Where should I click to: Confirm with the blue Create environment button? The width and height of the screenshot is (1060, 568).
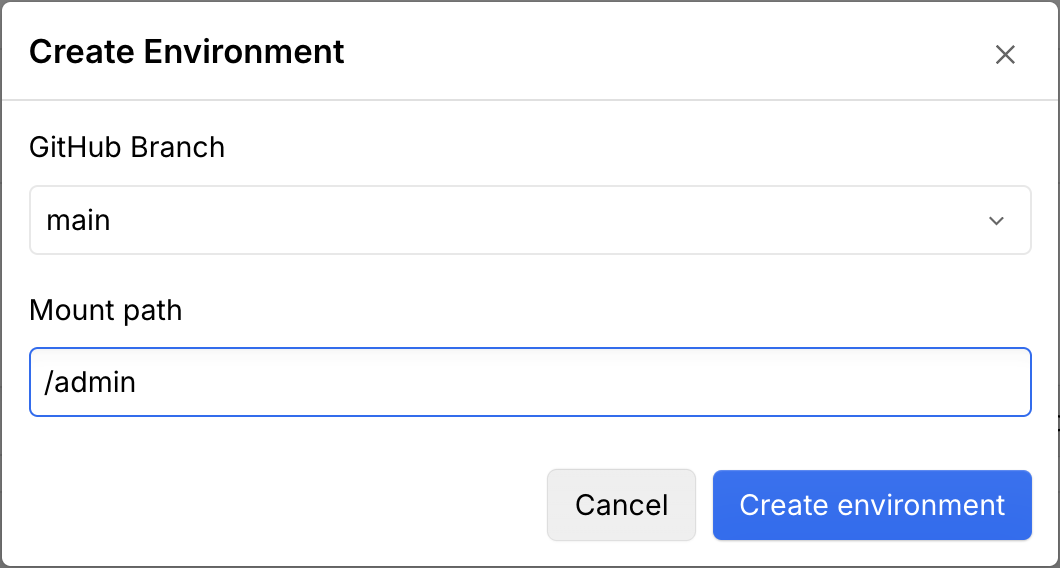pos(871,505)
